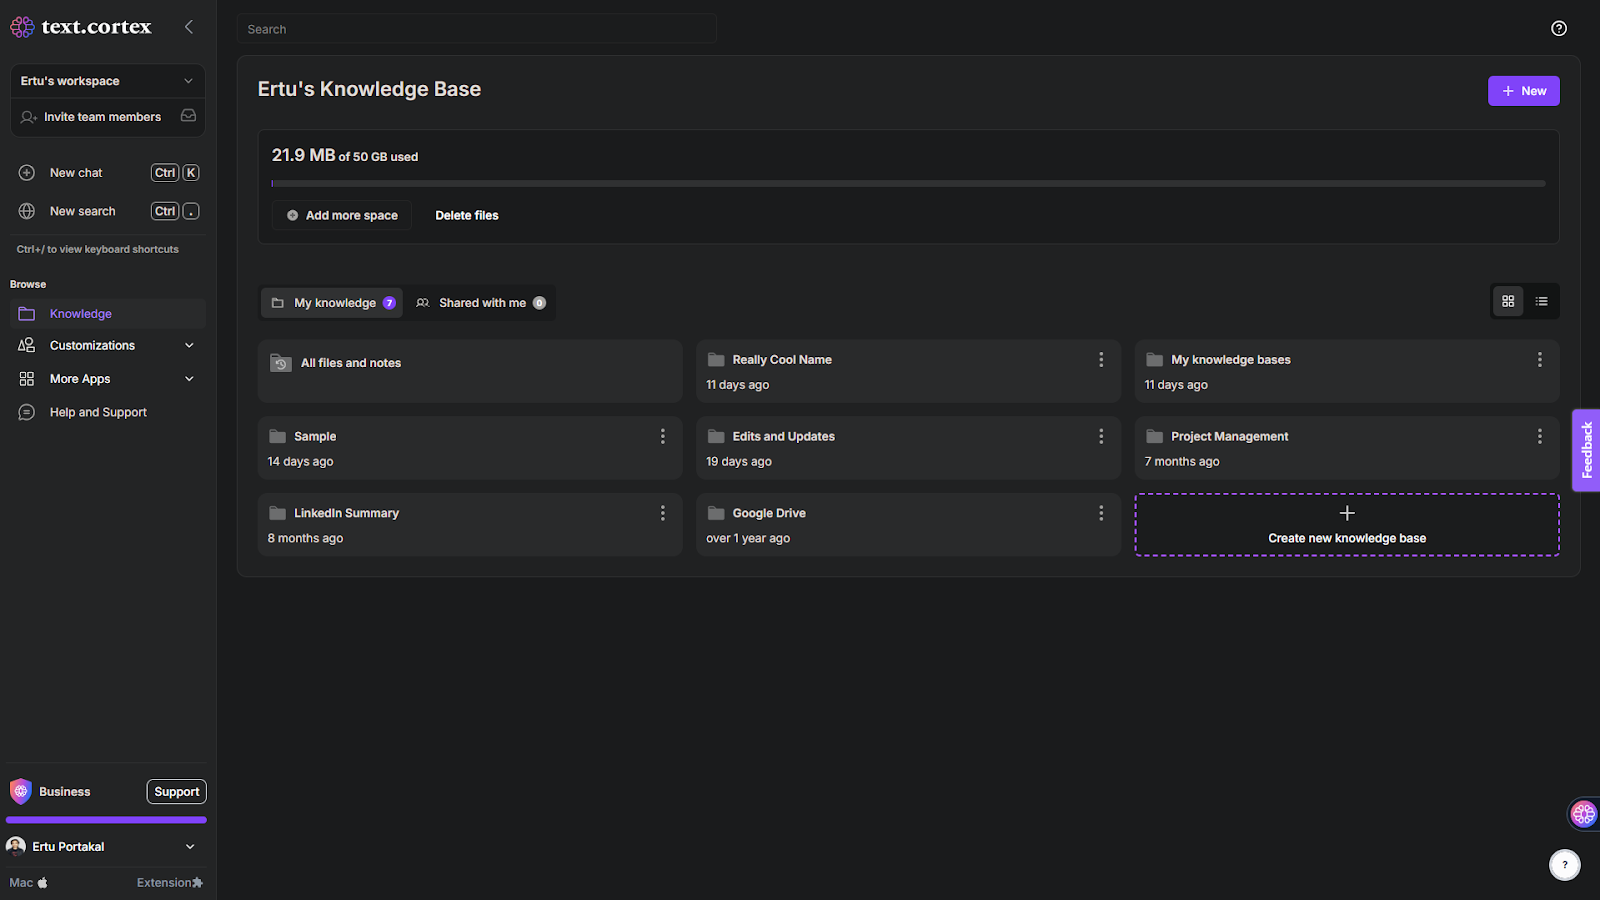Switch to grid view layout

[x=1508, y=301]
